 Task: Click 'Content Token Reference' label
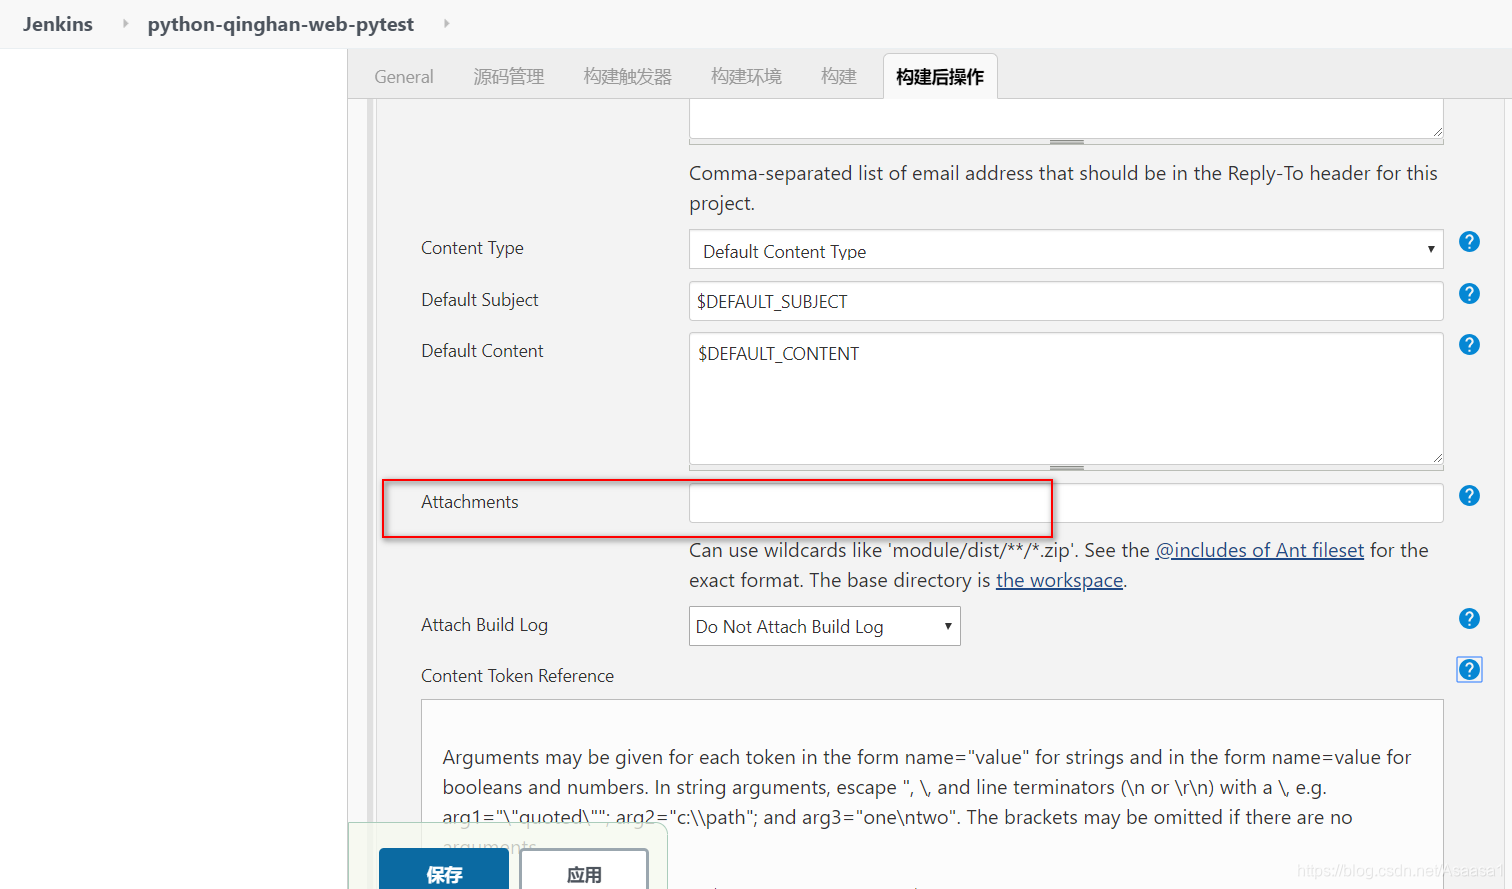pyautogui.click(x=517, y=676)
